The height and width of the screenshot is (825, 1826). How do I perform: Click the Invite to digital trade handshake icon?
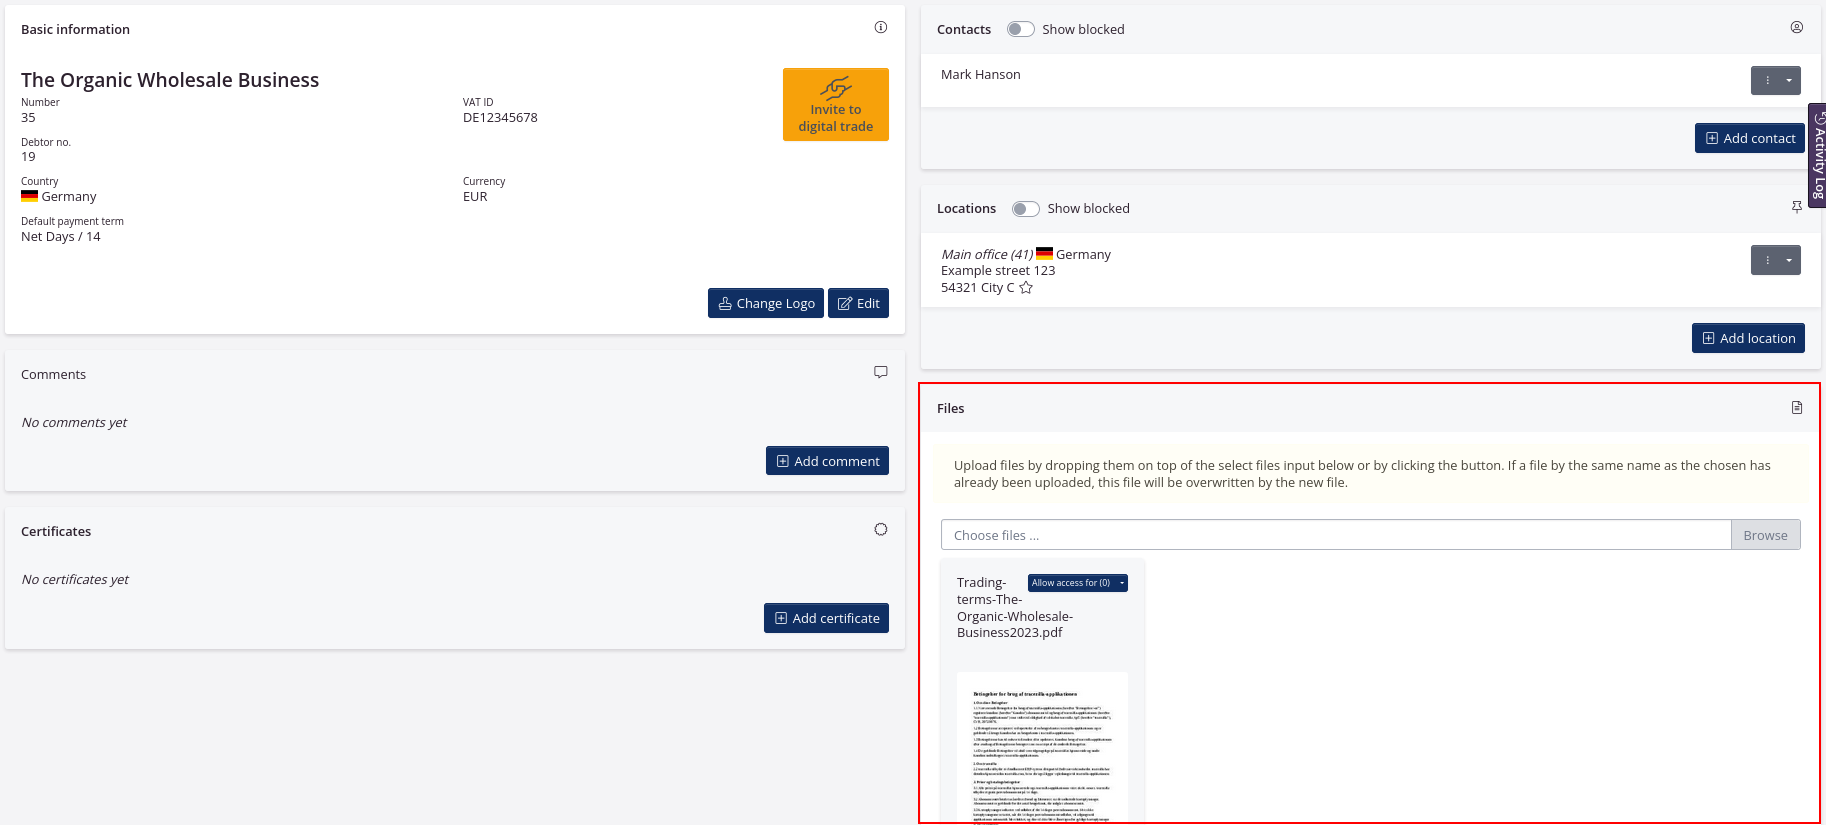[x=835, y=88]
